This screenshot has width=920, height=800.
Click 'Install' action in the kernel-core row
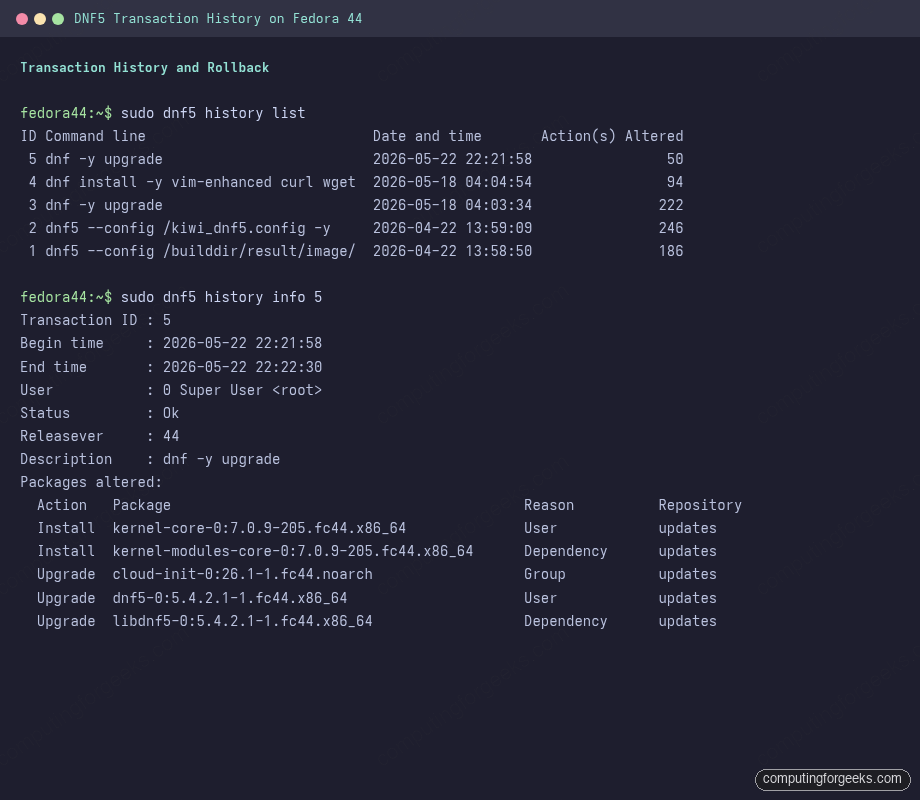click(66, 528)
